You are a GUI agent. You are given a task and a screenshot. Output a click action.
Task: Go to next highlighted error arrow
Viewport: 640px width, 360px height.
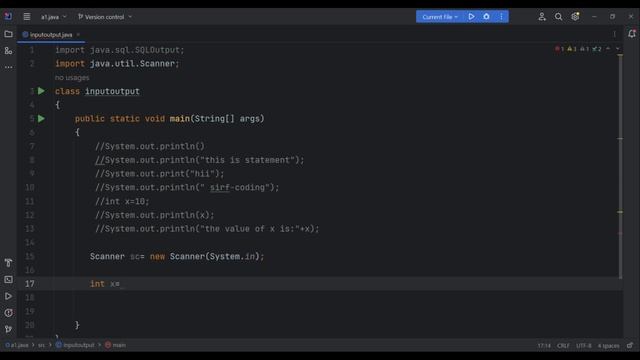pyautogui.click(x=618, y=49)
